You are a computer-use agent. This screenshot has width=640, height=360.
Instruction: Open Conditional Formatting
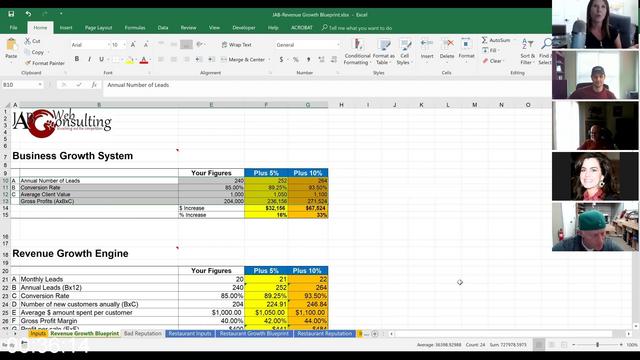[x=358, y=52]
